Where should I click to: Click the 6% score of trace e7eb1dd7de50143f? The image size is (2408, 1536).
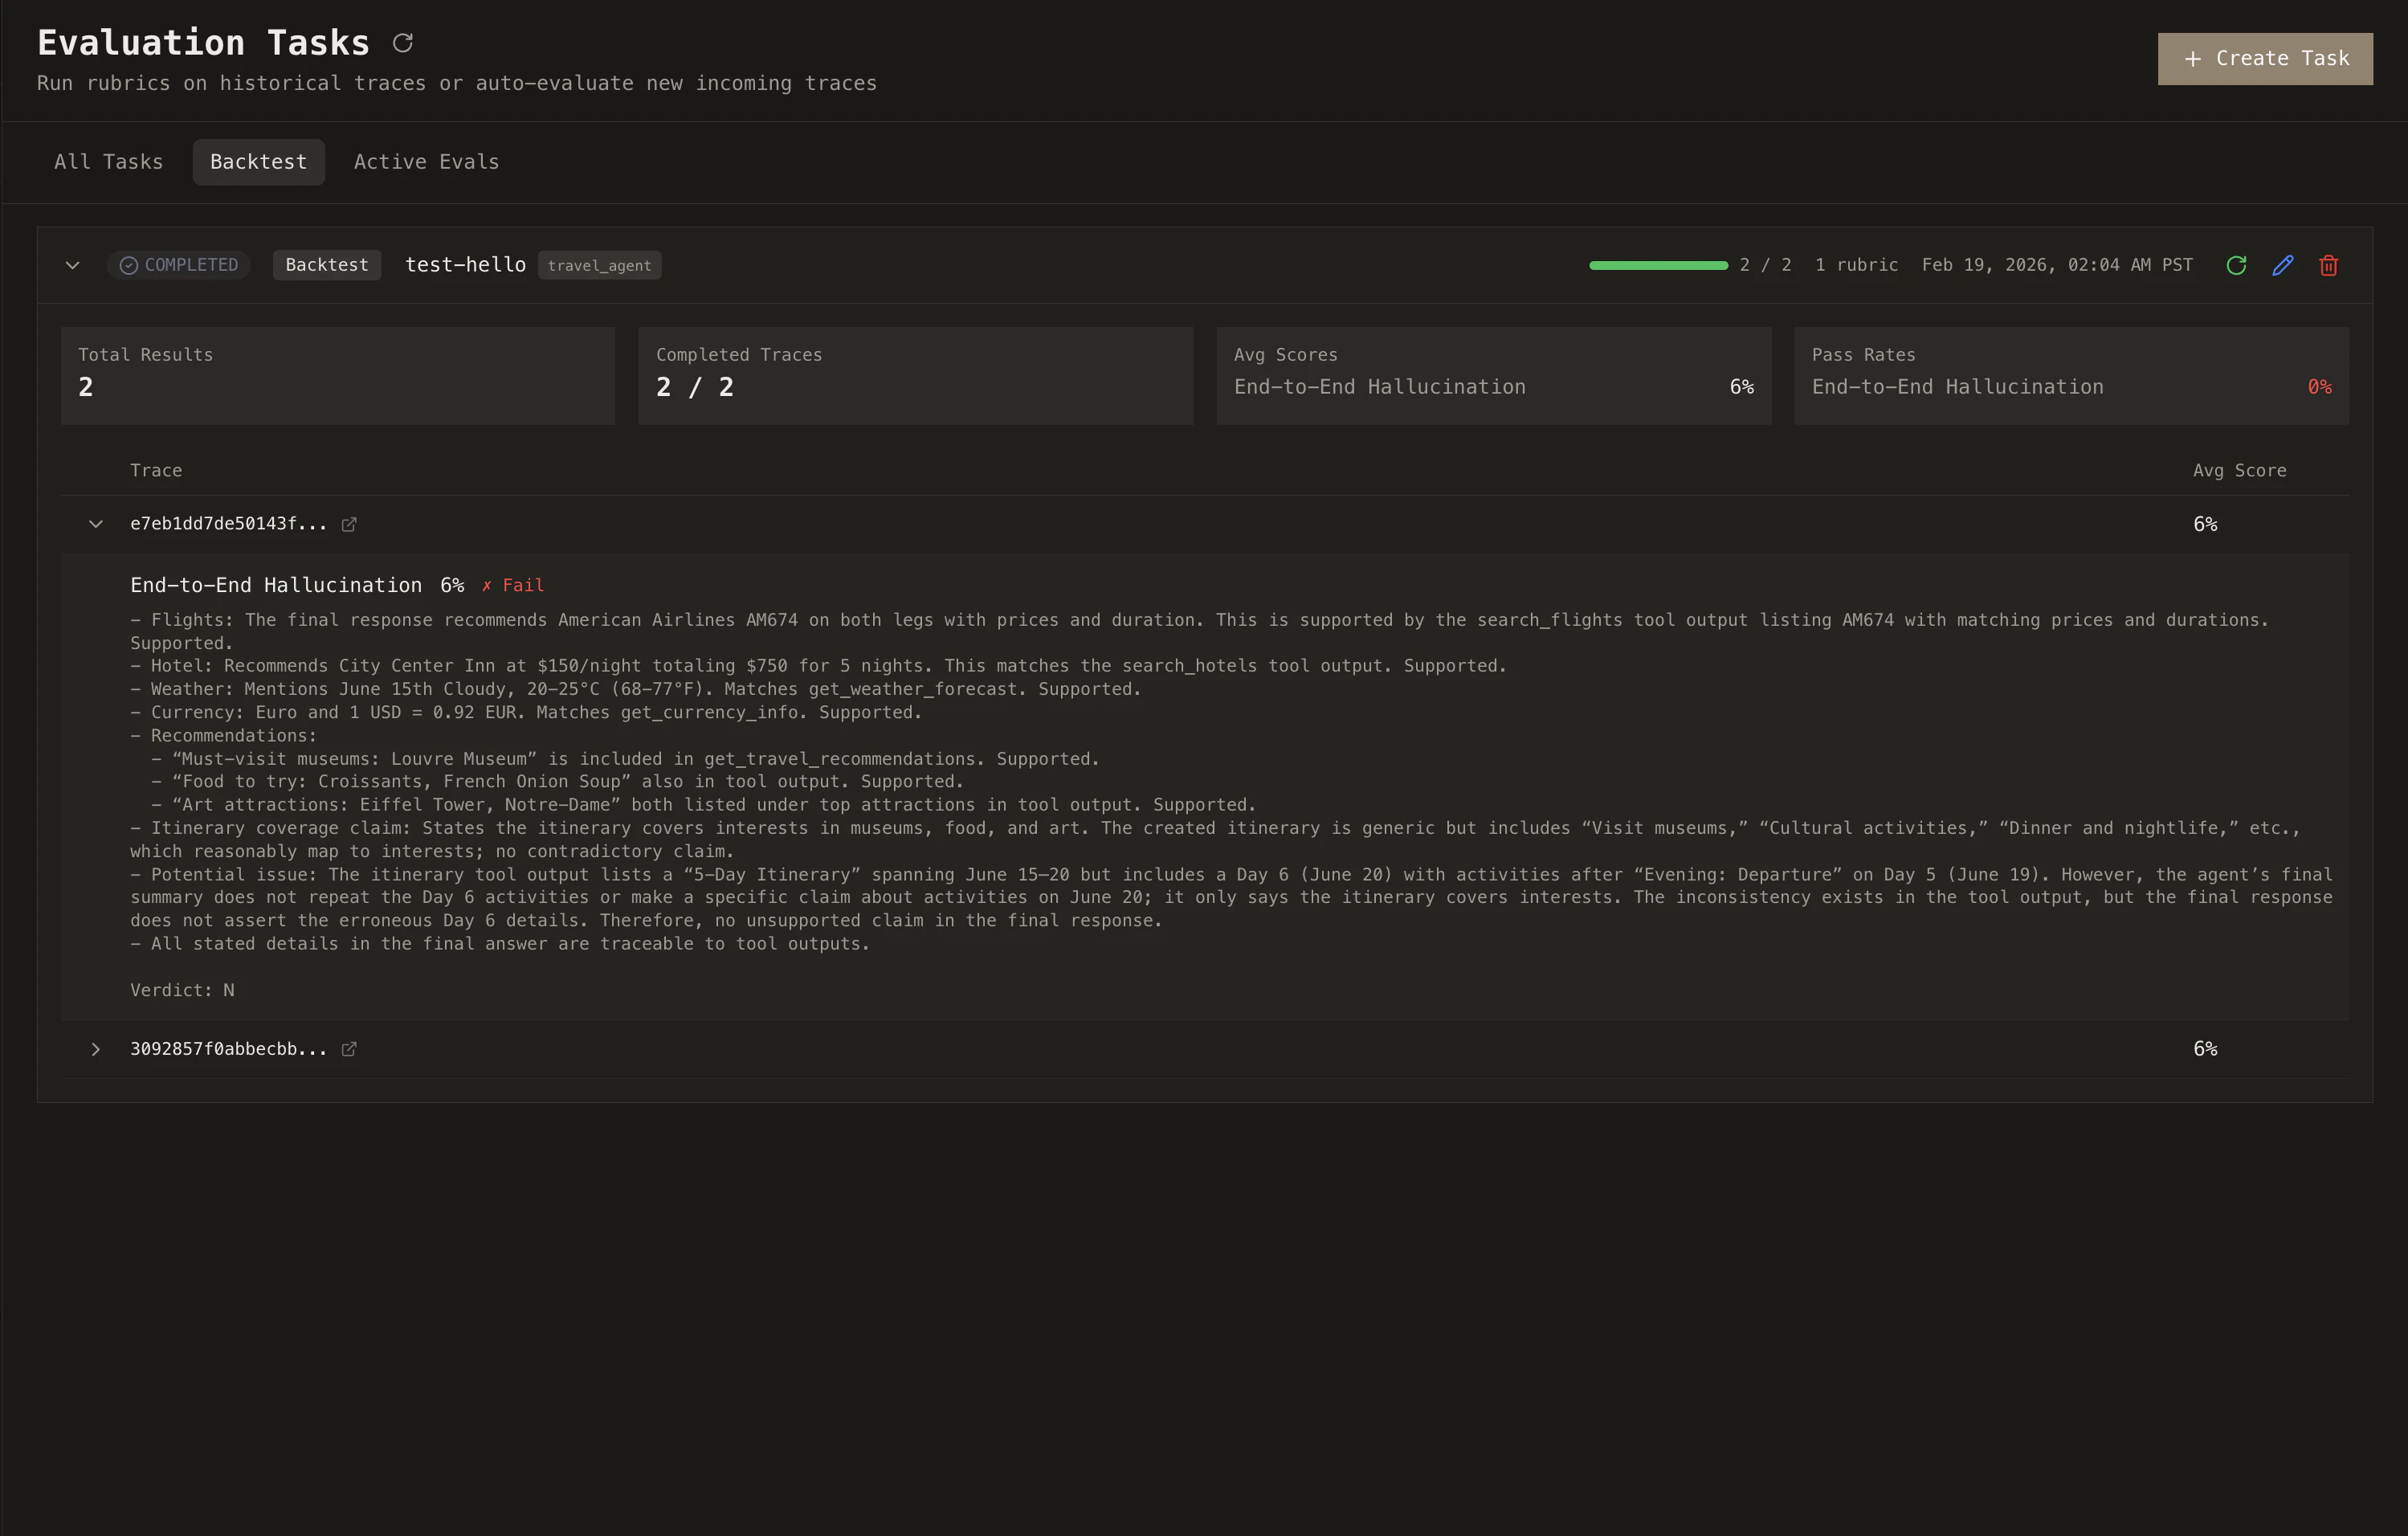pyautogui.click(x=2205, y=524)
